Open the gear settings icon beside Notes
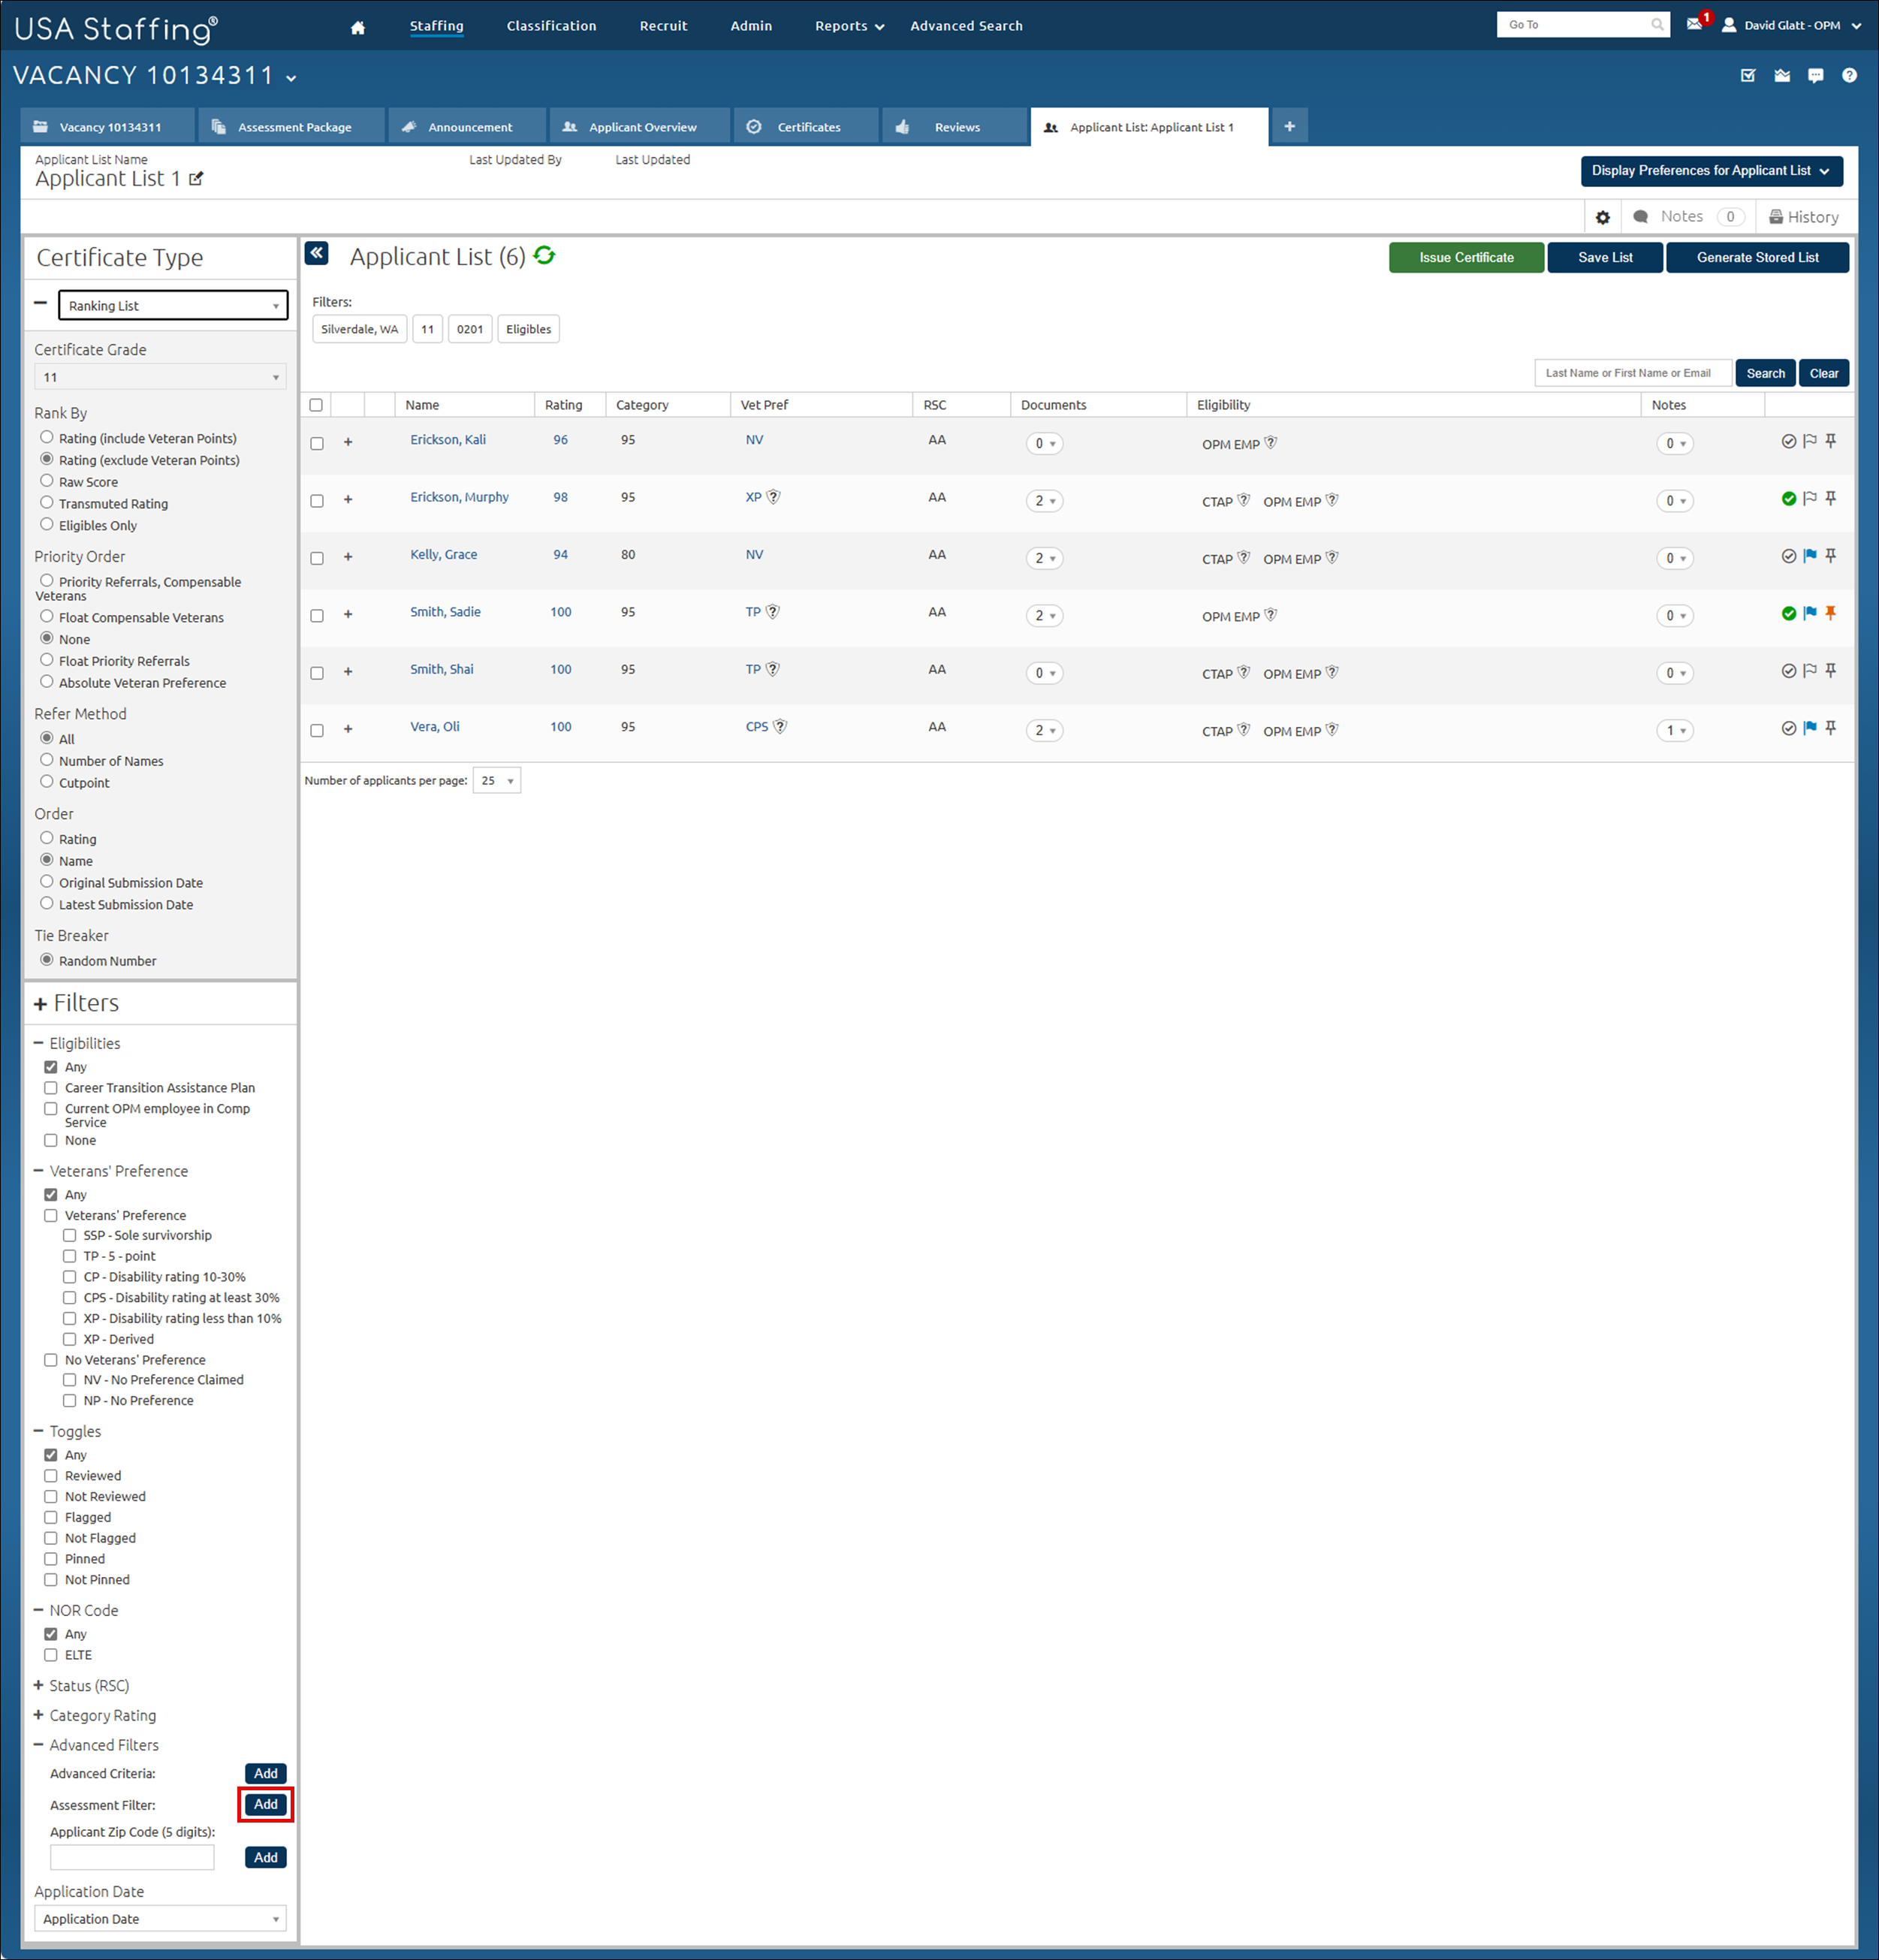The image size is (1879, 1960). 1602,217
